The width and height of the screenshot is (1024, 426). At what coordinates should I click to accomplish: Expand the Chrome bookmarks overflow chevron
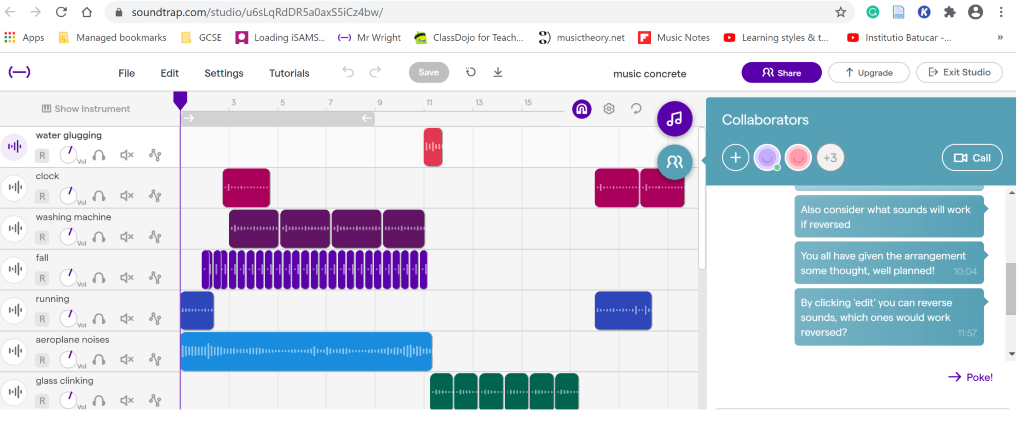point(1000,38)
